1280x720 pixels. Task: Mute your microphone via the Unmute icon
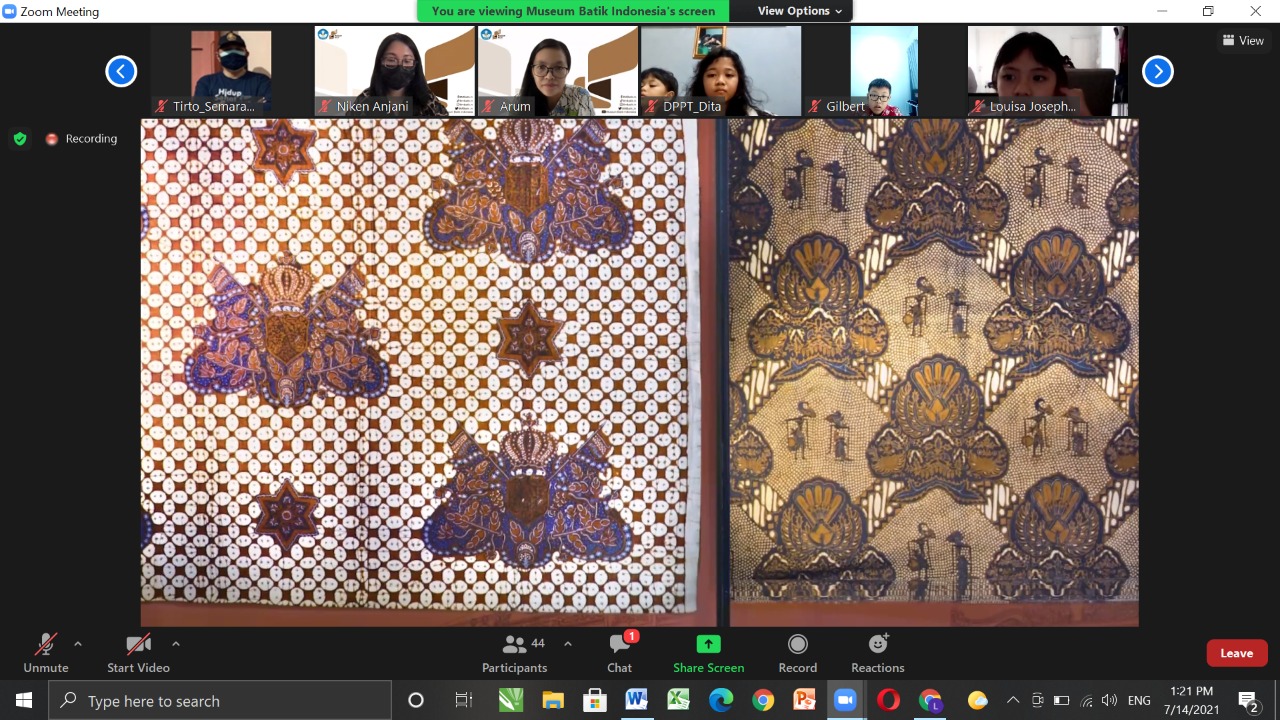tap(45, 645)
